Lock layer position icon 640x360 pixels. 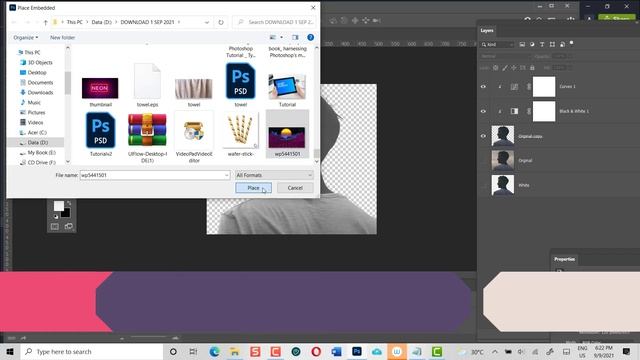[x=514, y=68]
